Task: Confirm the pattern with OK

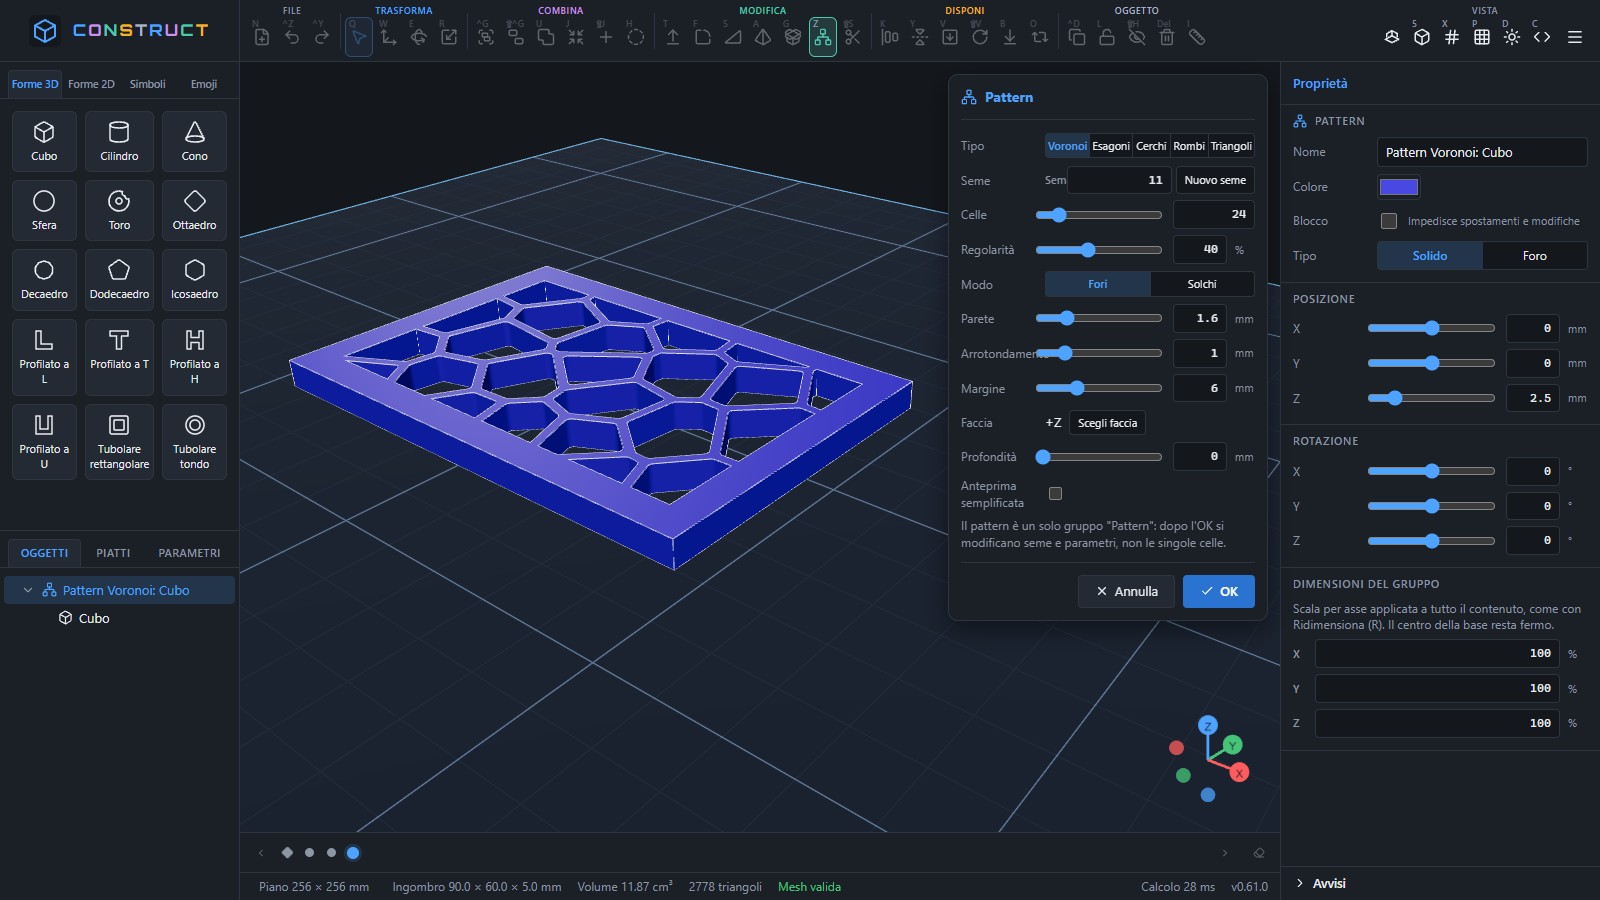Action: point(1219,591)
